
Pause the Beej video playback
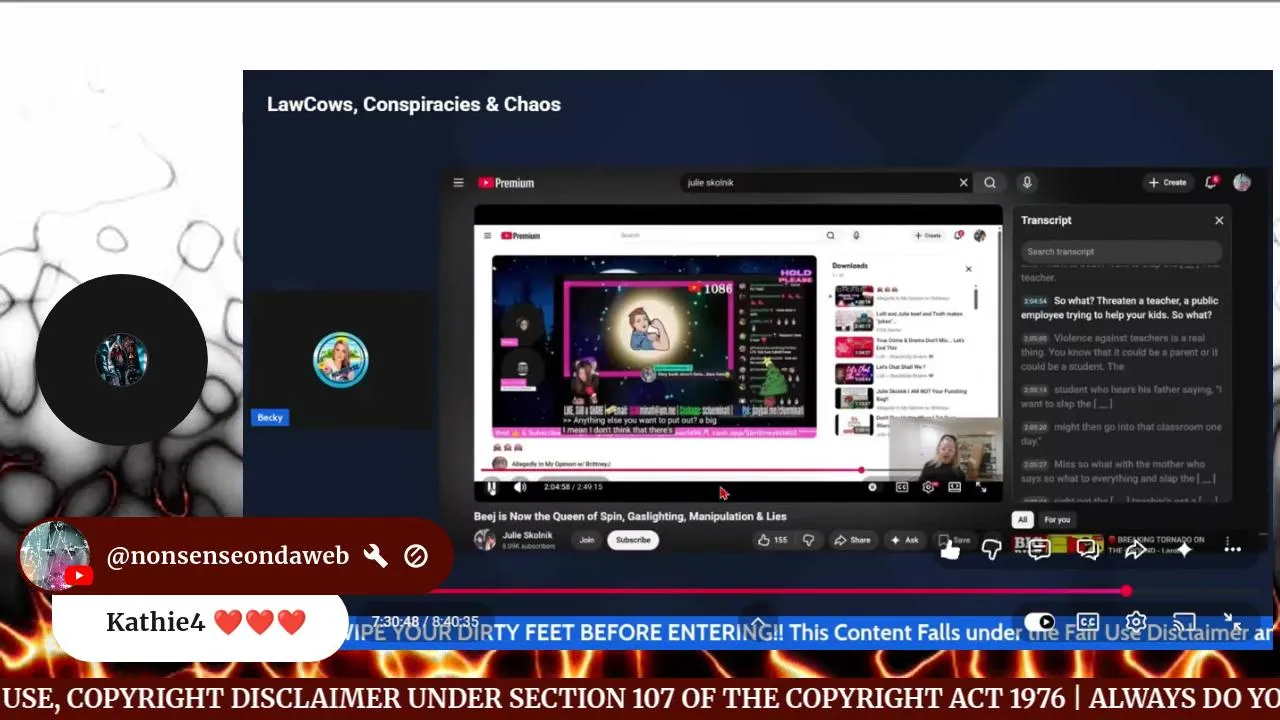coord(492,487)
